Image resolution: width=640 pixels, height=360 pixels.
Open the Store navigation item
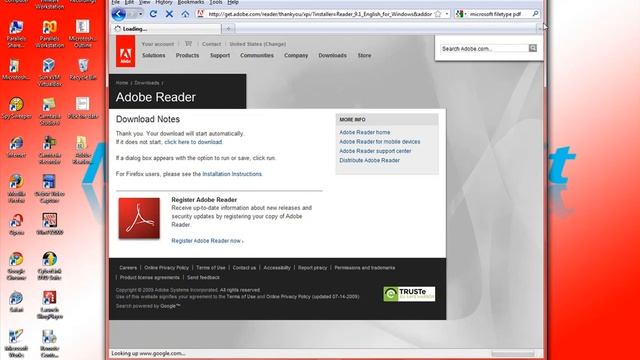point(364,55)
